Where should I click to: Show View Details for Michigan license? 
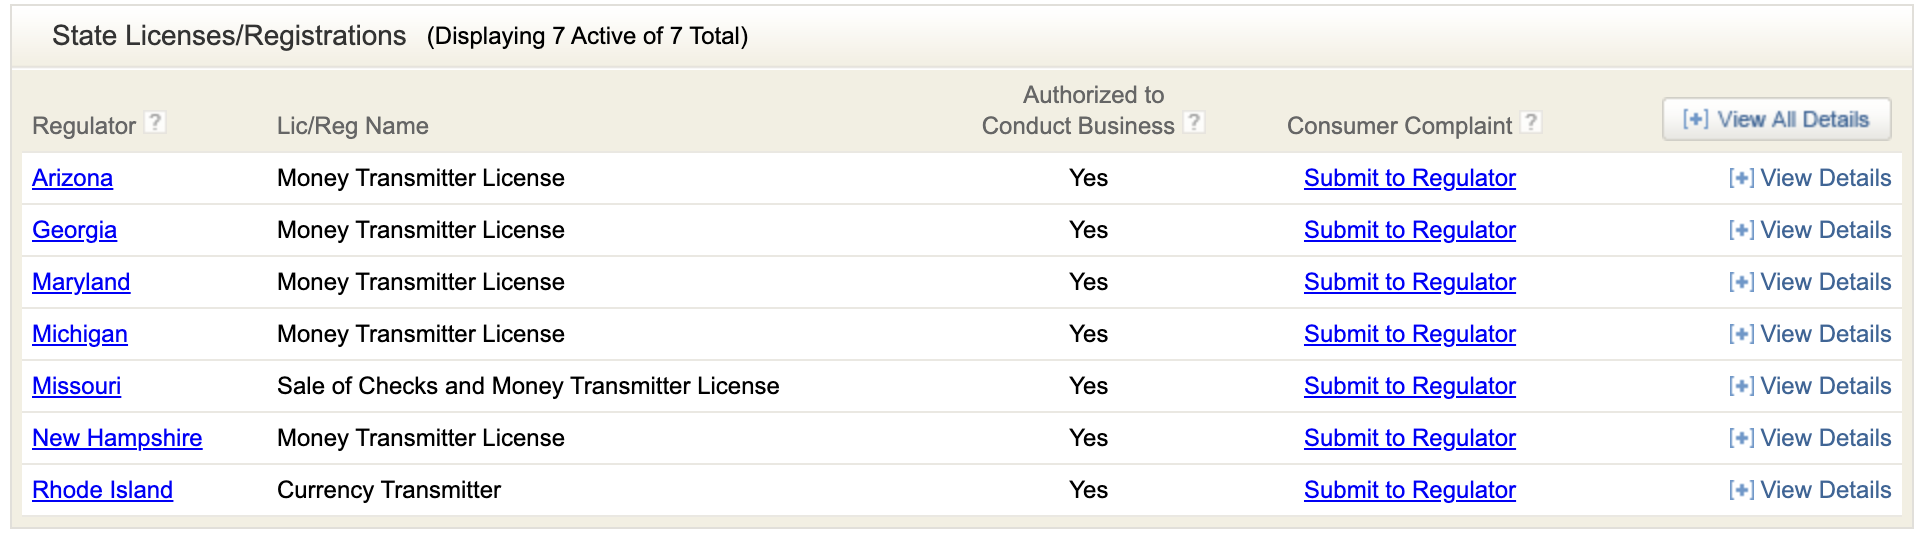click(1810, 334)
